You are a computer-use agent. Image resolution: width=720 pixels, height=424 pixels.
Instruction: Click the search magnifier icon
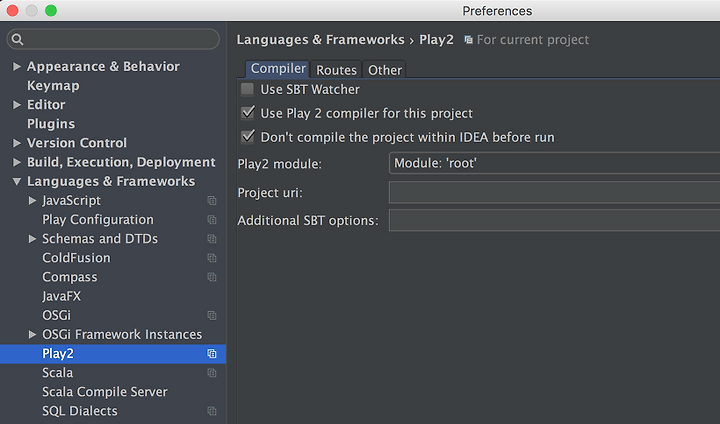17,40
